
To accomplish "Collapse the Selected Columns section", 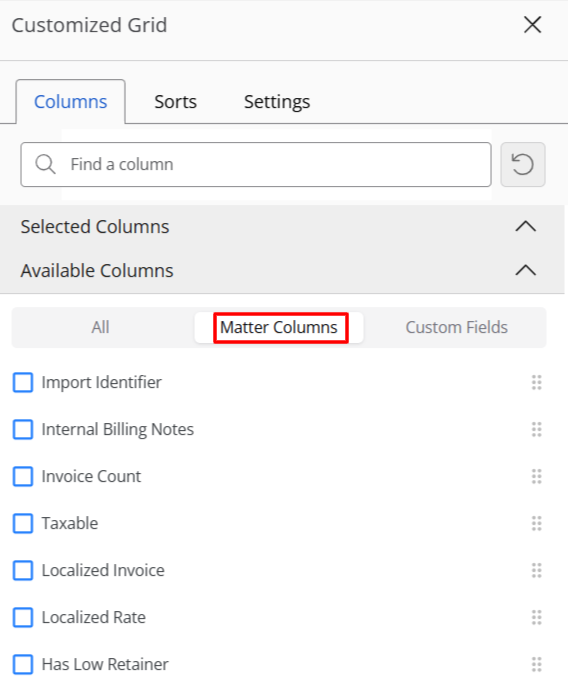I will tap(525, 226).
